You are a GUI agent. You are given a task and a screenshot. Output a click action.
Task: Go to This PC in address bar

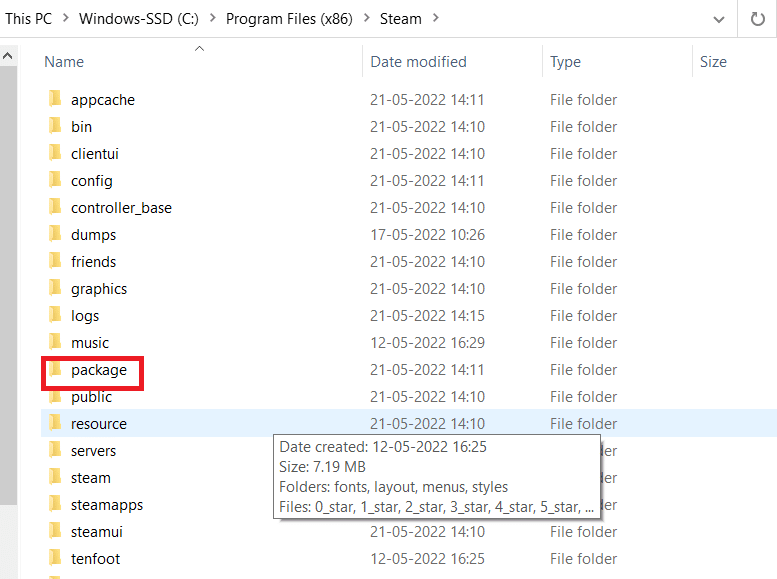pyautogui.click(x=28, y=19)
